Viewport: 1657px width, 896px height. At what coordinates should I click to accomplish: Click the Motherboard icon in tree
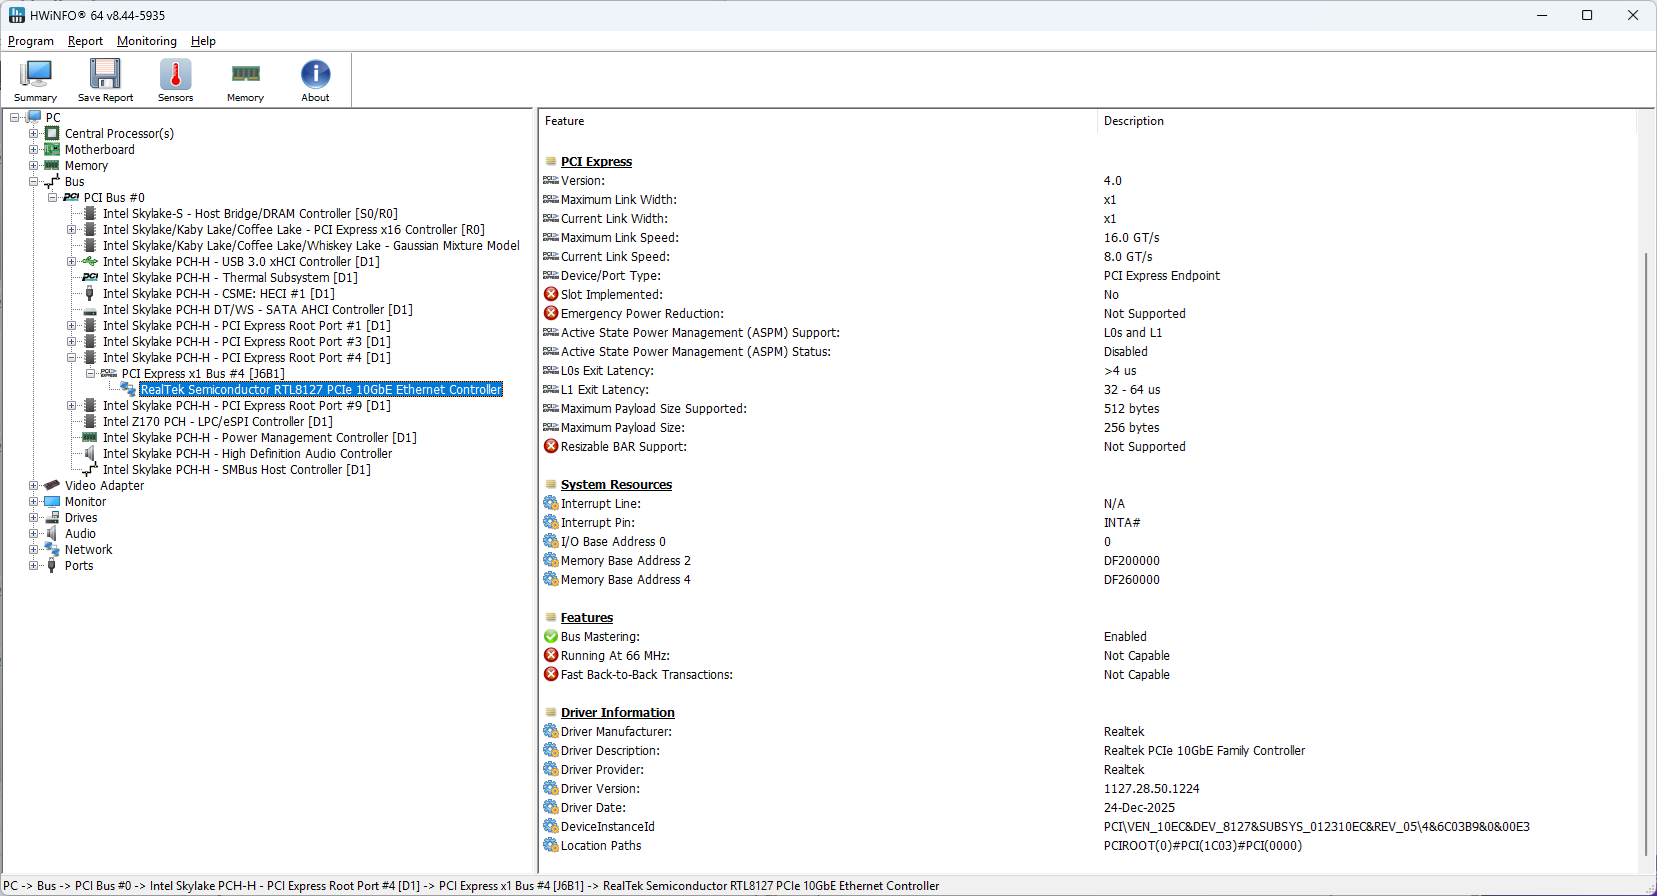[x=52, y=150]
